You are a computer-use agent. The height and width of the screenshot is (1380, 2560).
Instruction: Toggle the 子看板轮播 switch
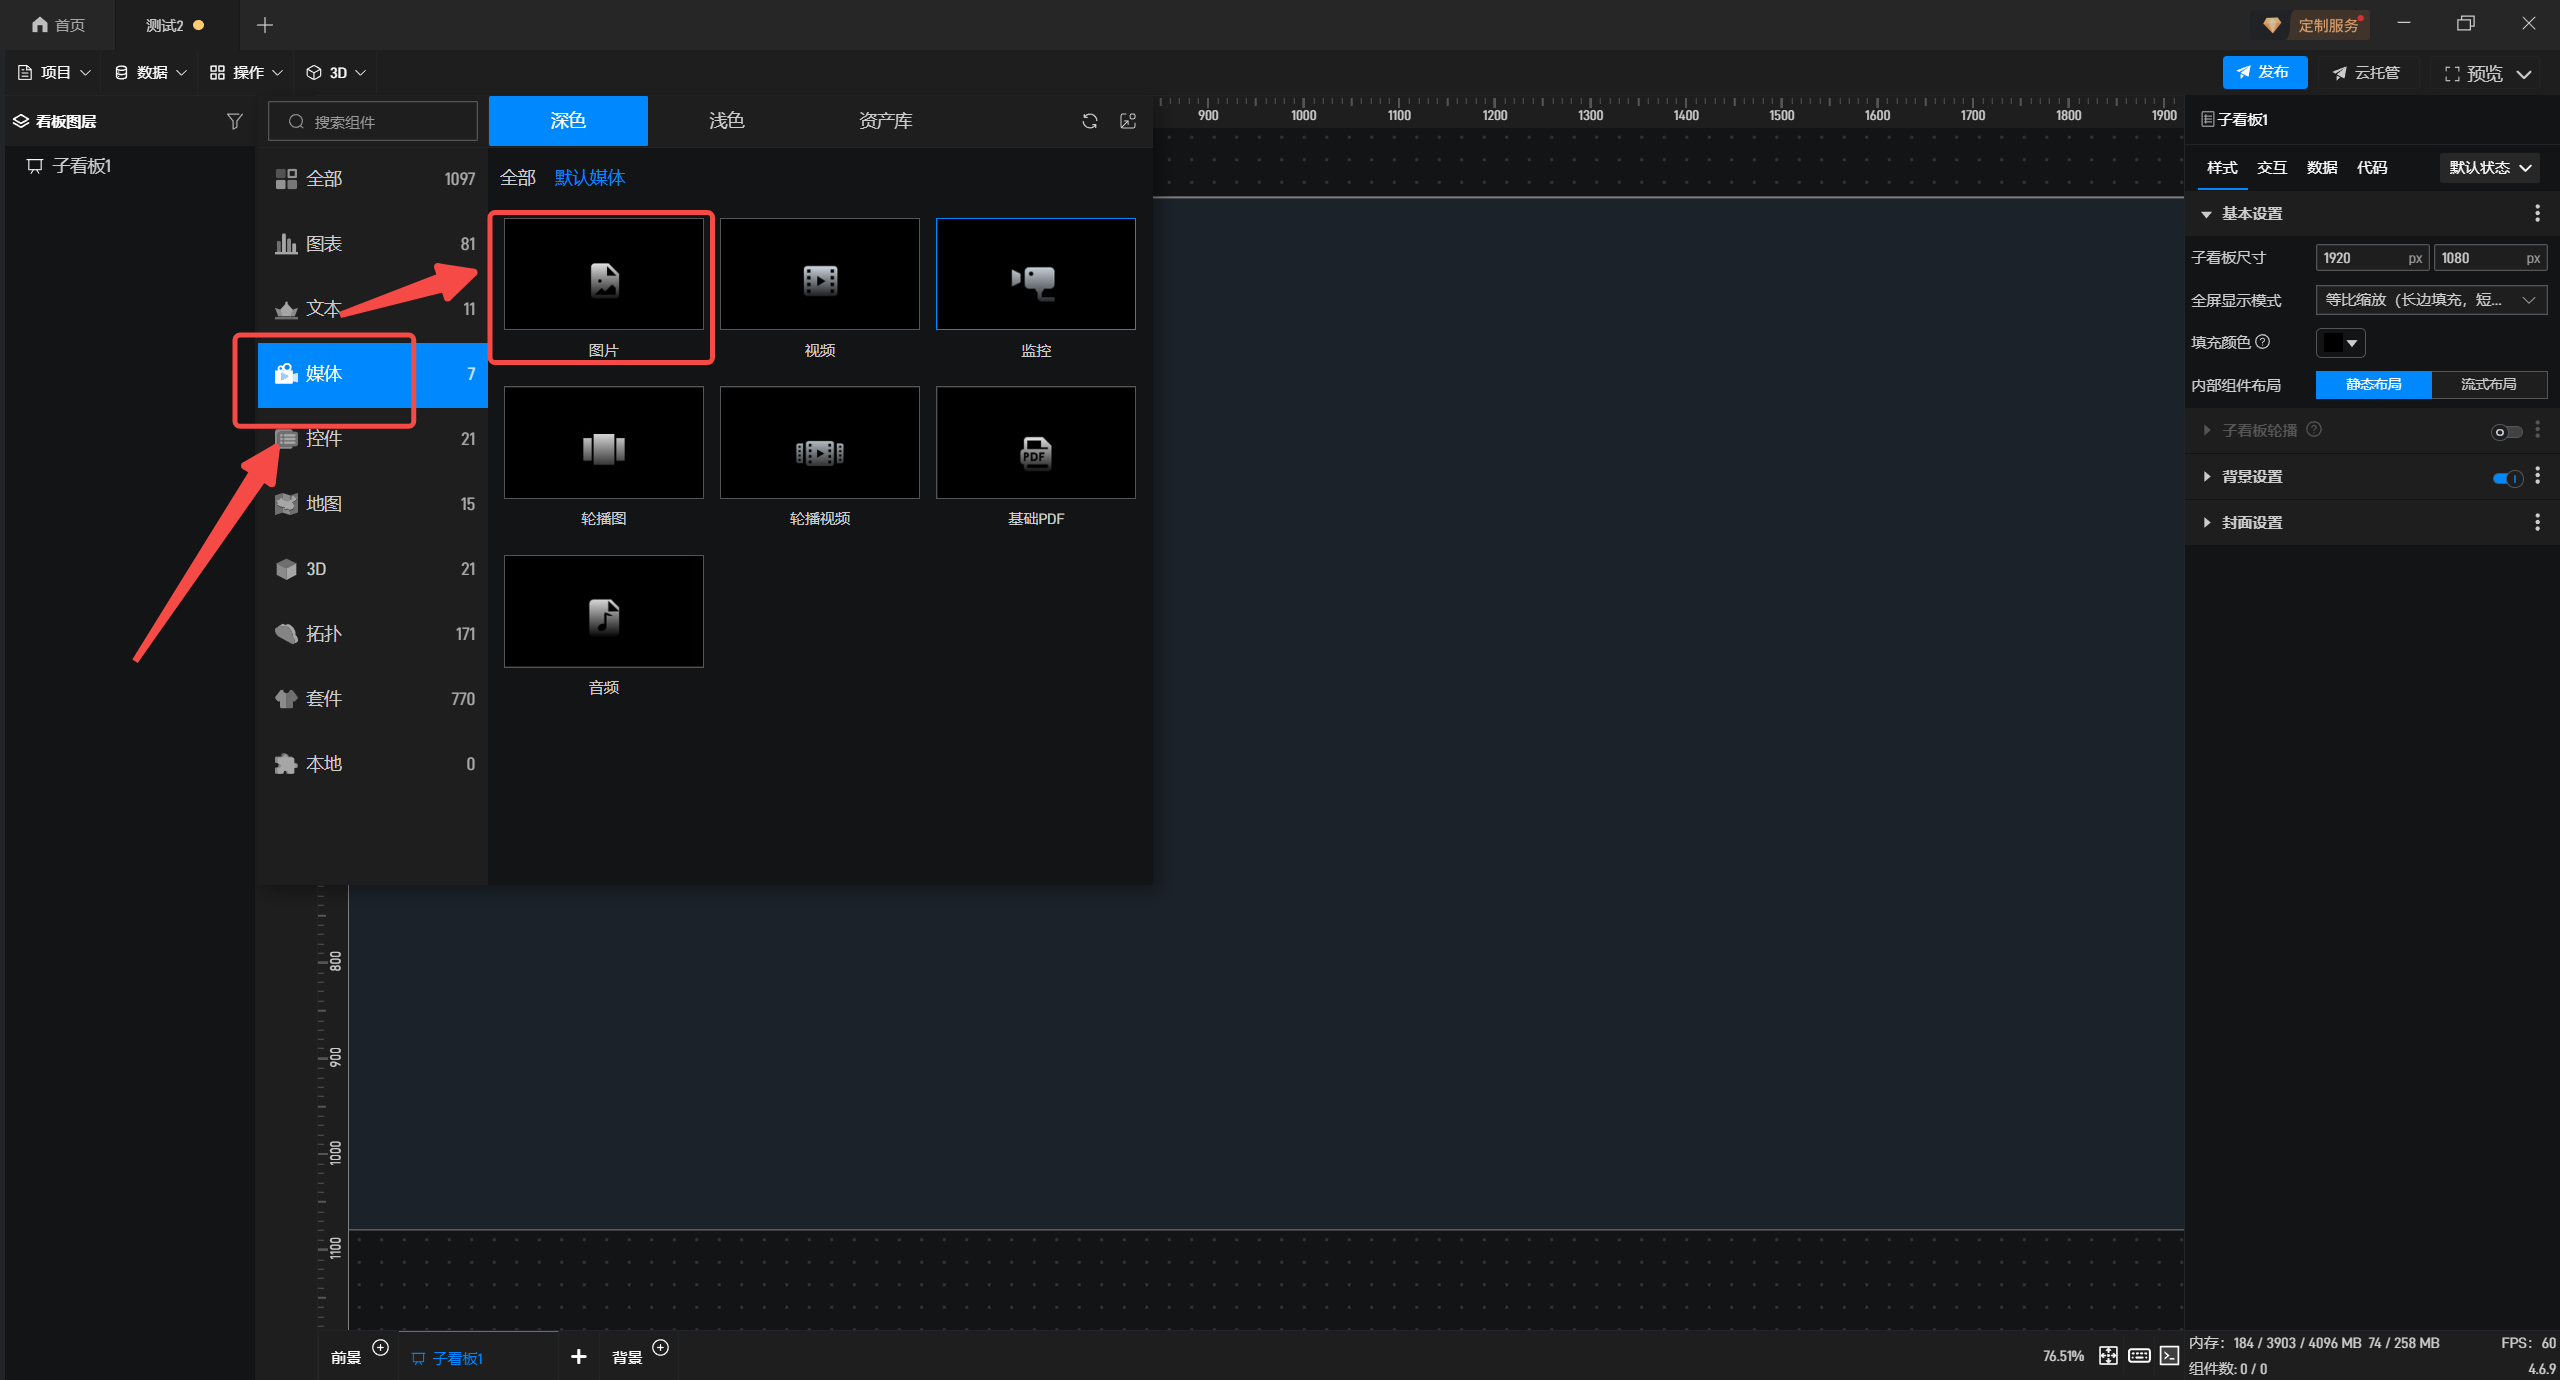(2506, 432)
